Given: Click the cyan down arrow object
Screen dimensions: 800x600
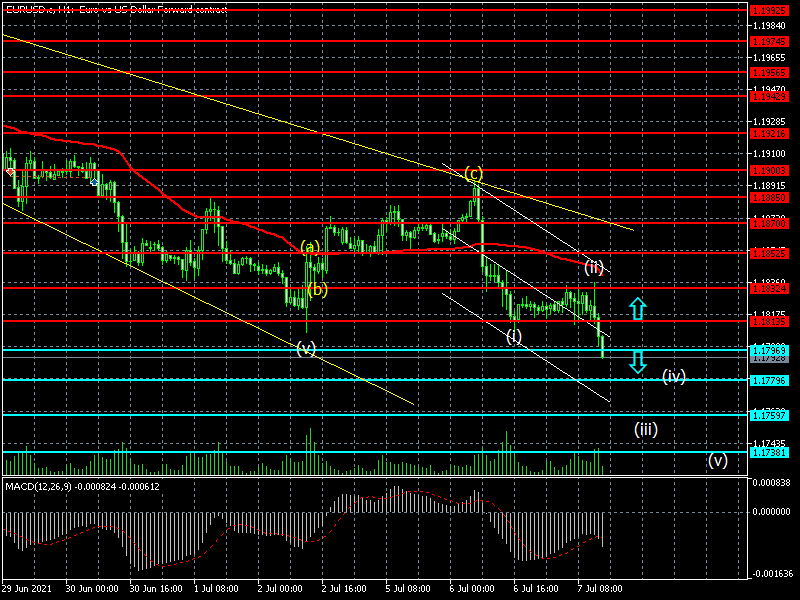Looking at the screenshot, I should [638, 362].
